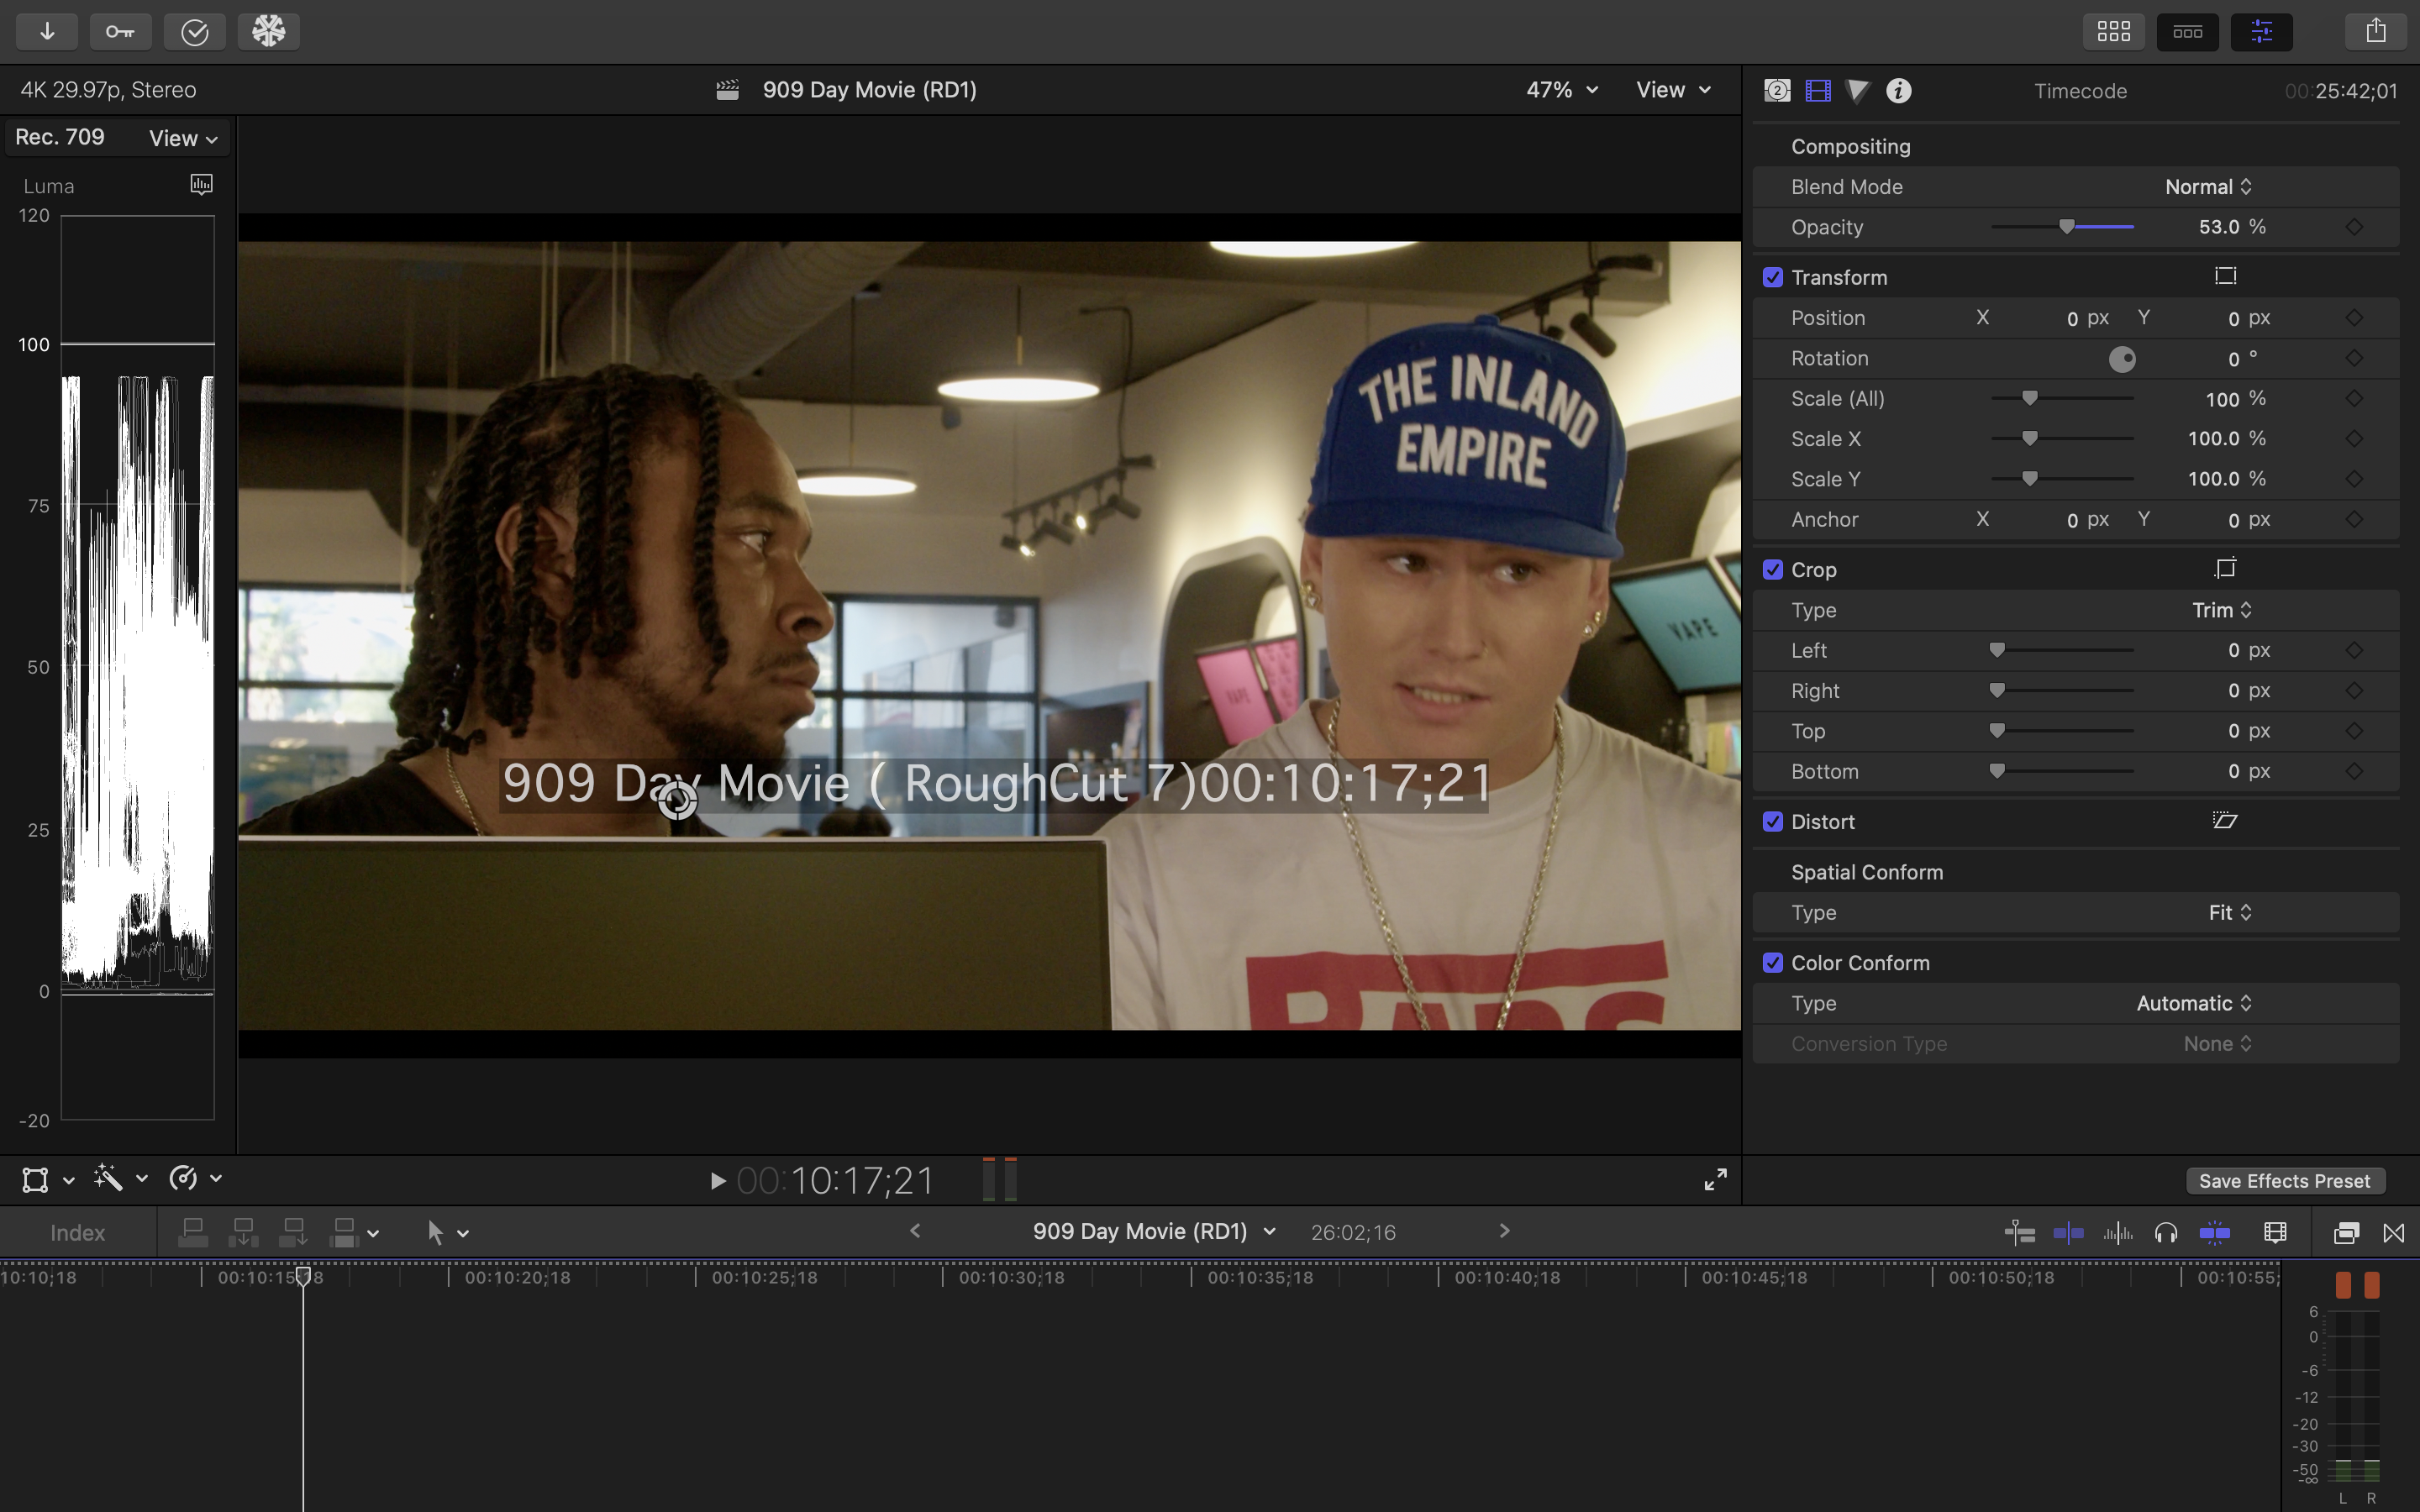Image resolution: width=2420 pixels, height=1512 pixels.
Task: Open the Effects browser icon
Action: pos(2346,1233)
